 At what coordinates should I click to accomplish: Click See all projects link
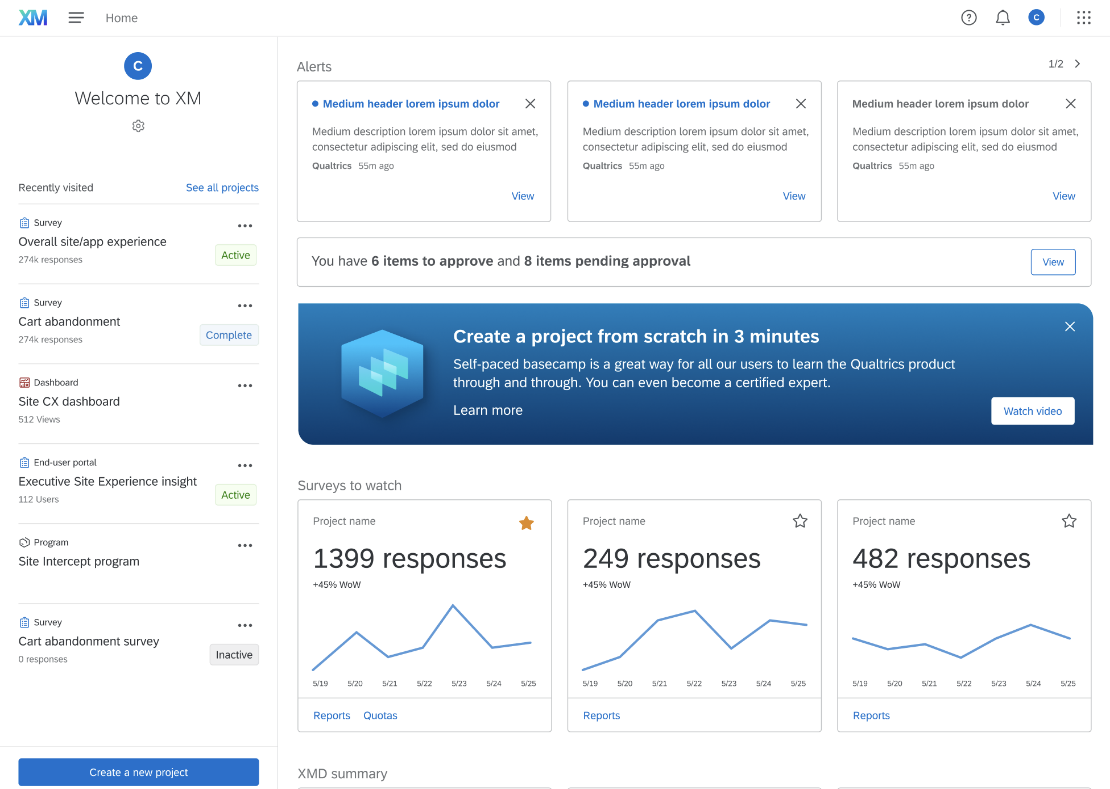(x=222, y=188)
